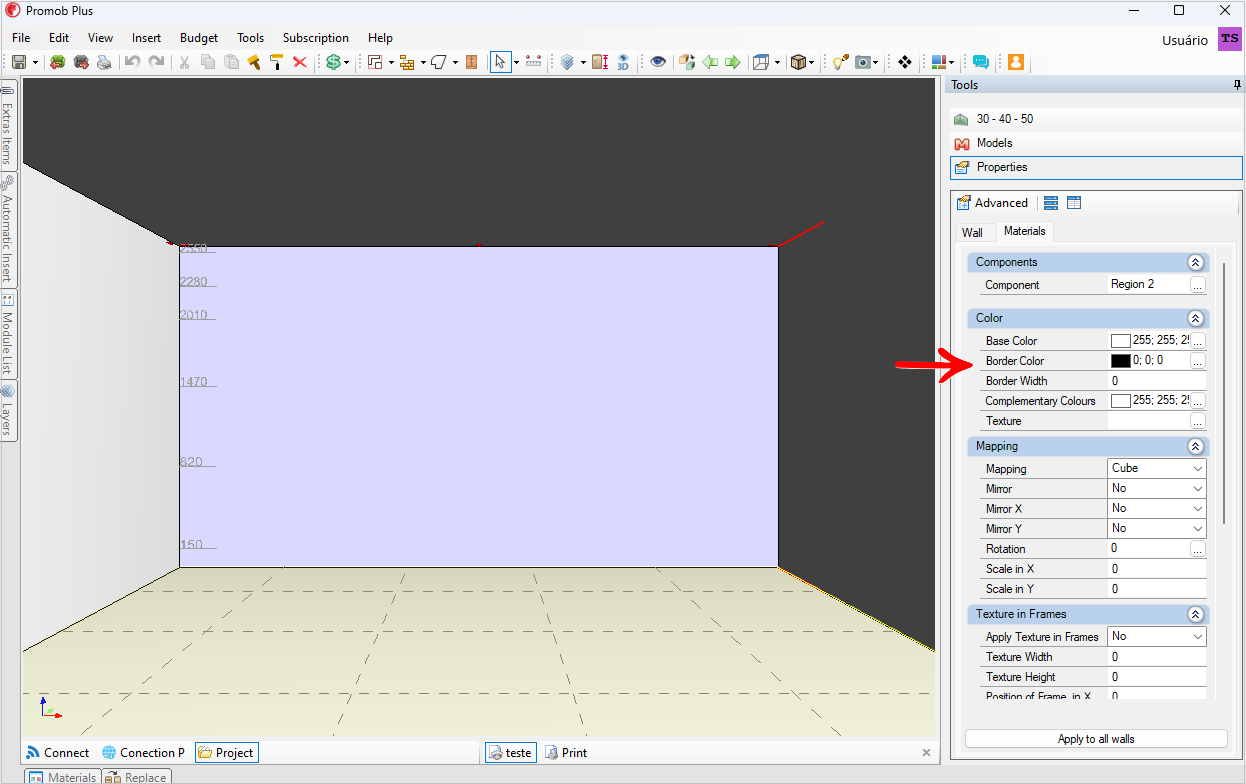Click the 3D view icon
Viewport: 1246px width, 784px height.
622,62
